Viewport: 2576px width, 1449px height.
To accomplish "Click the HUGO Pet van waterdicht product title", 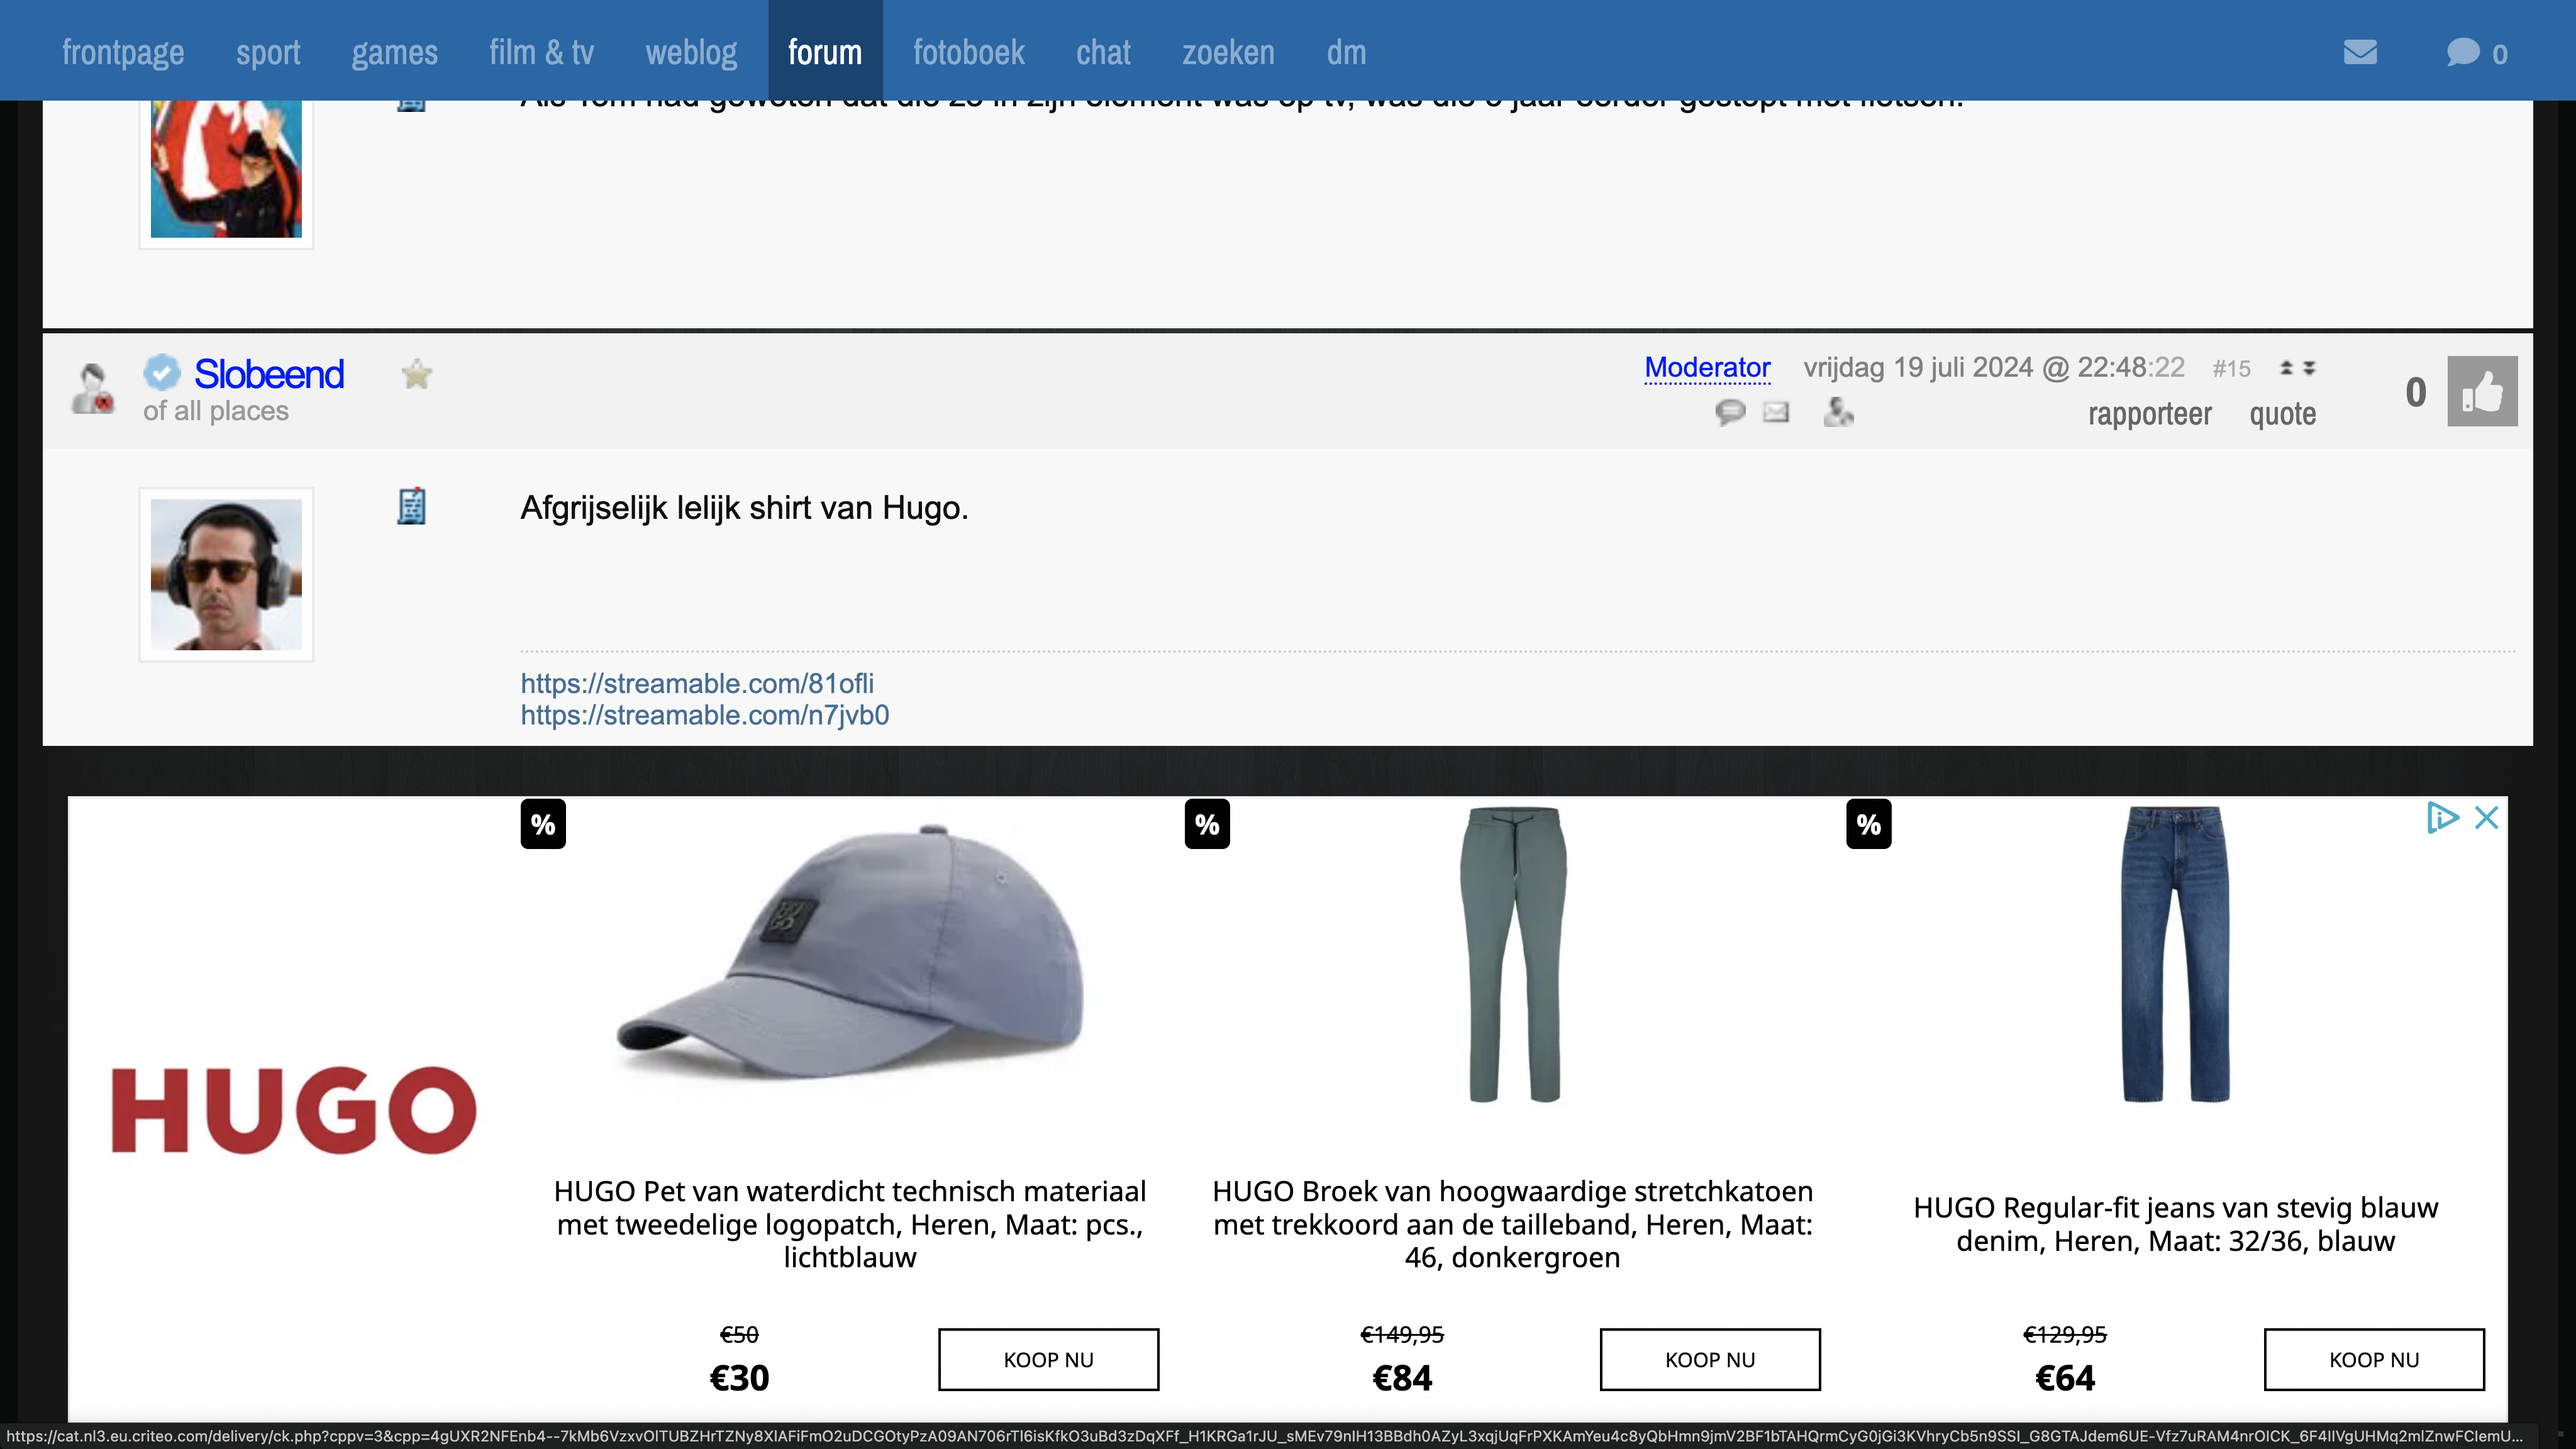I will (x=850, y=1224).
